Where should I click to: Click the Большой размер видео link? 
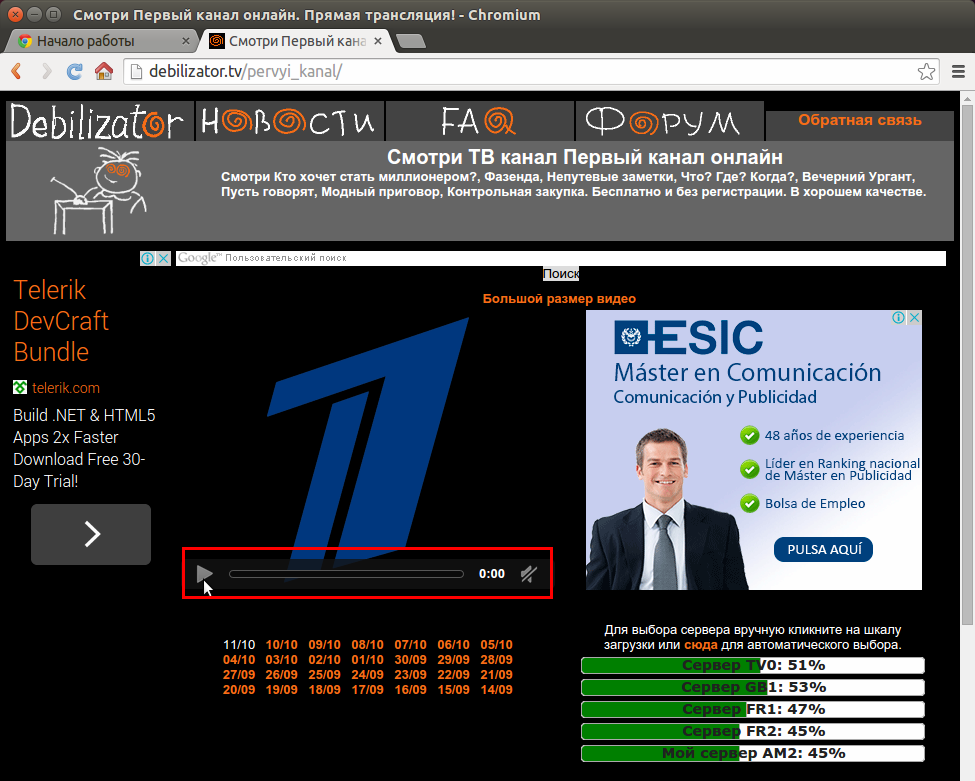click(559, 298)
